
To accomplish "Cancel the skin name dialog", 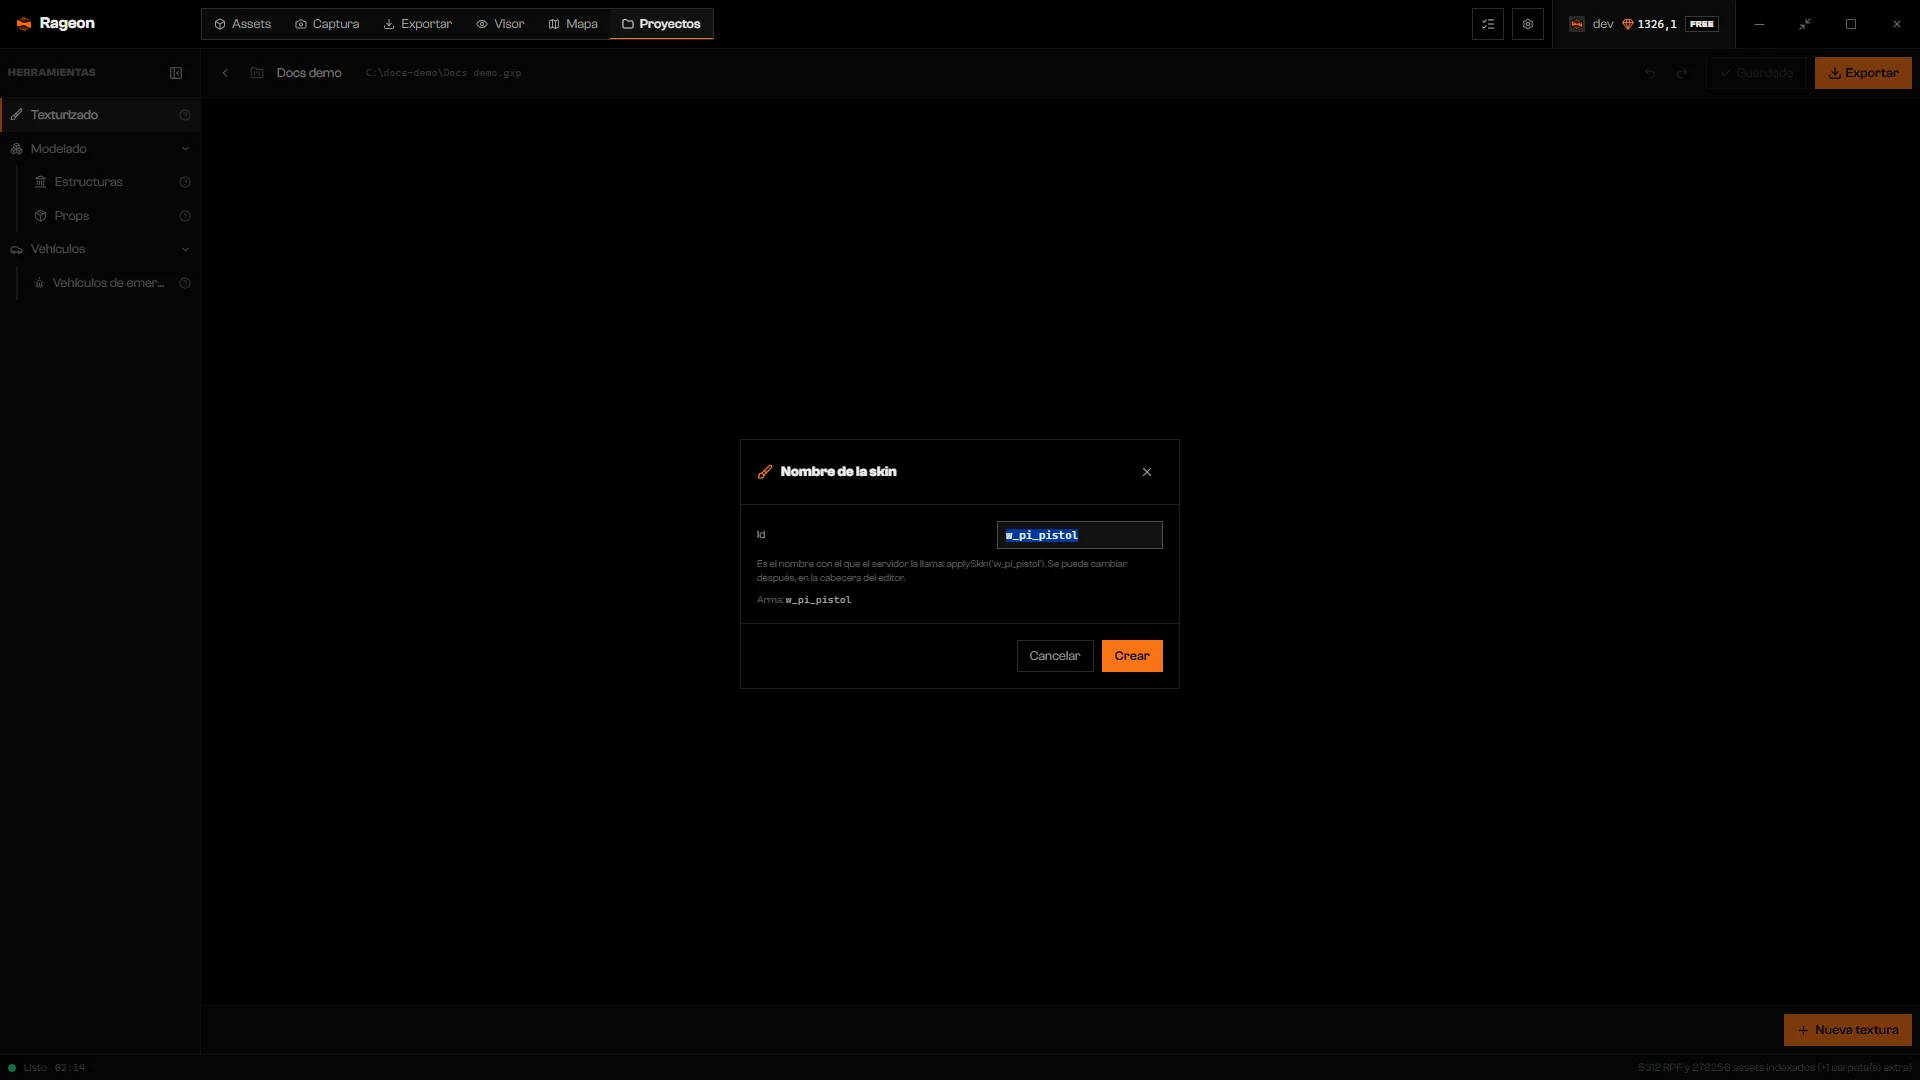I will pyautogui.click(x=1055, y=656).
